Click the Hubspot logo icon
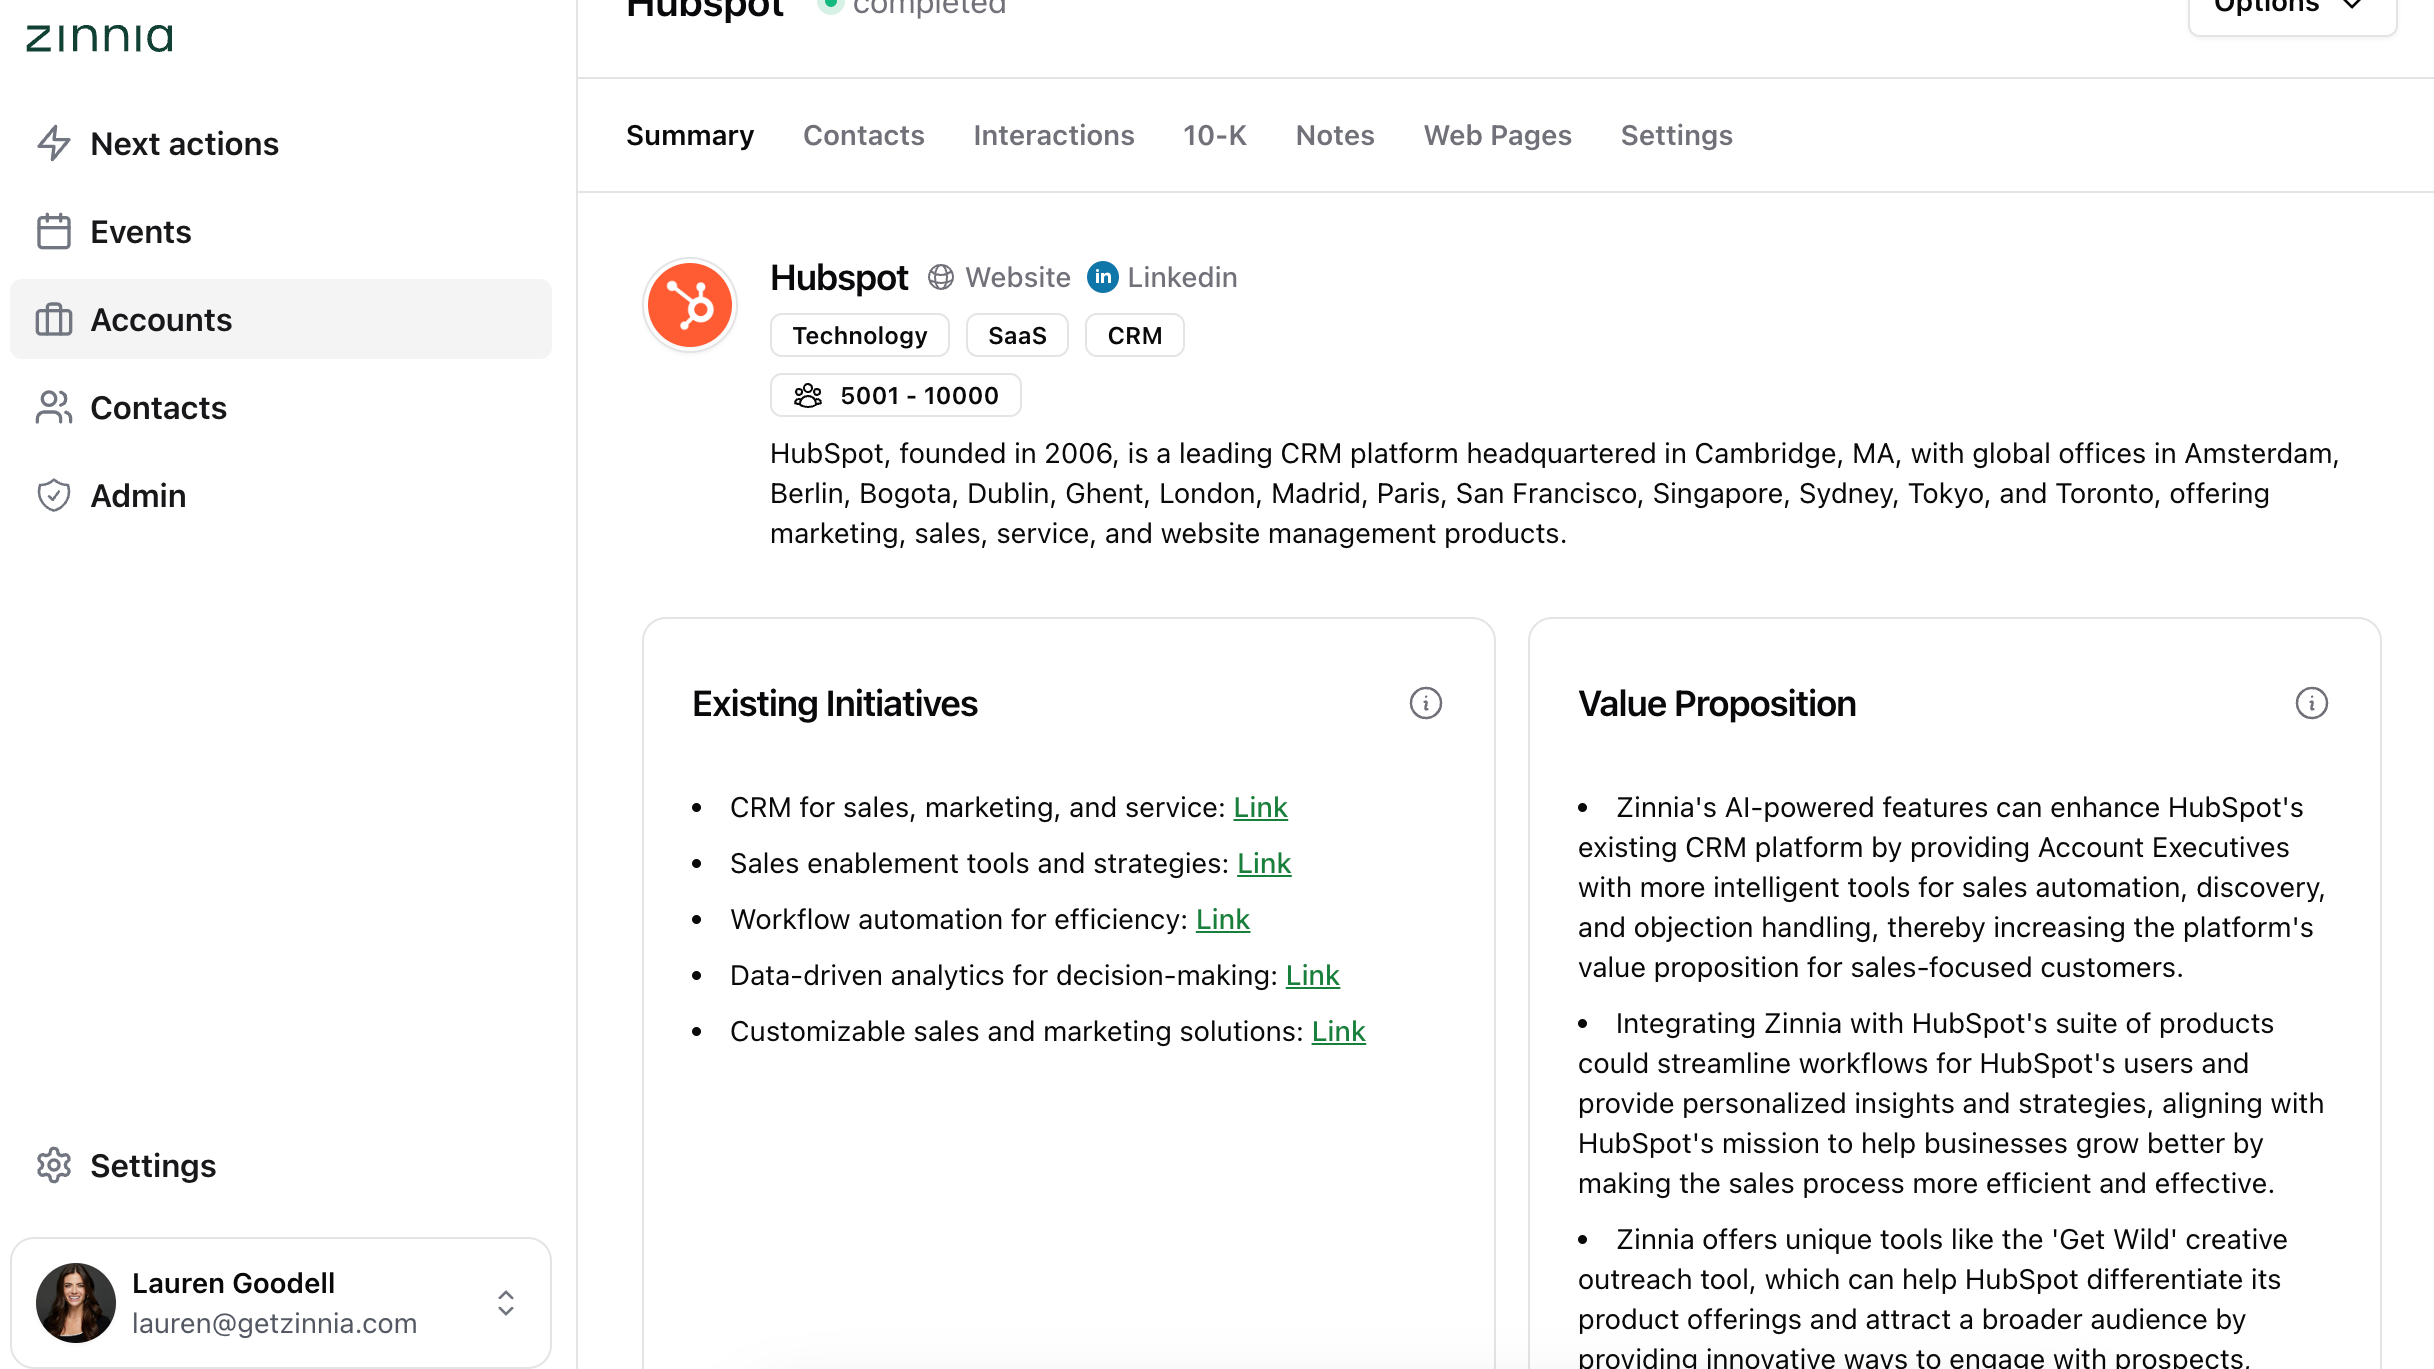Screen dimensions: 2434x1369 690,305
